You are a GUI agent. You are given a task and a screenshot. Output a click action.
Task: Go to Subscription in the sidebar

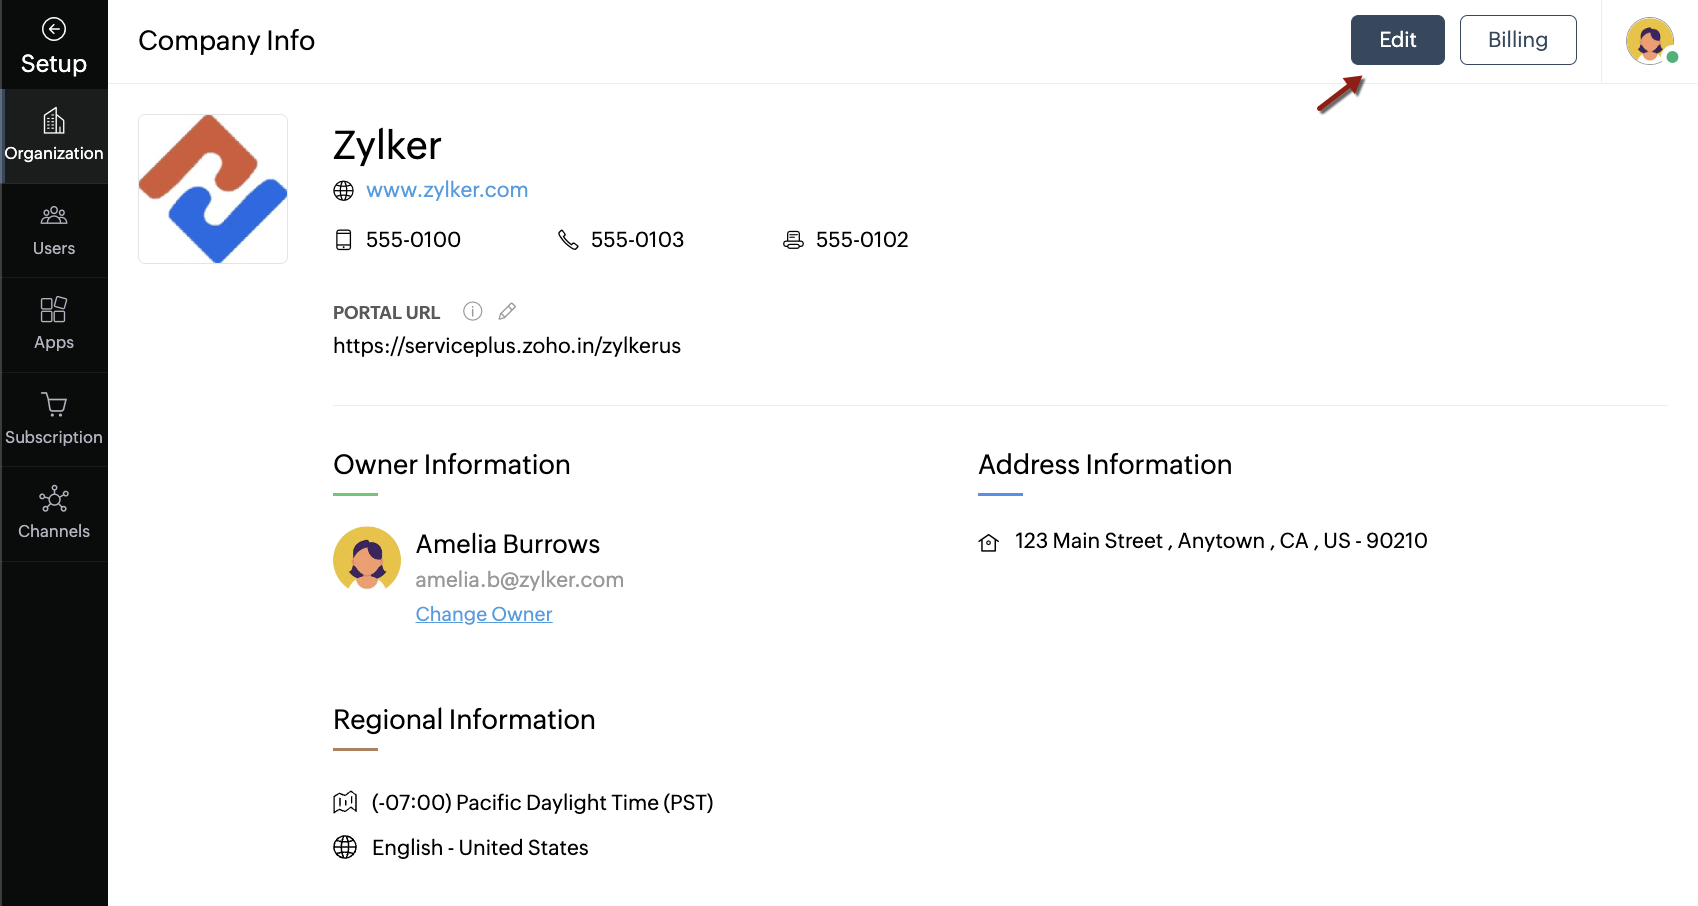tap(54, 420)
